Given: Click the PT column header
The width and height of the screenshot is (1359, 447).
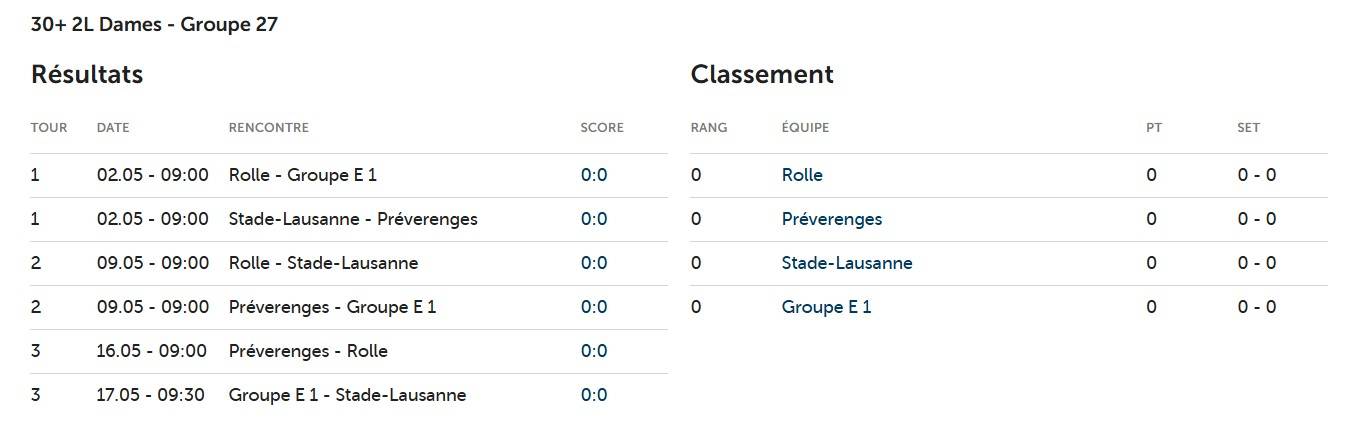Looking at the screenshot, I should [x=1154, y=128].
